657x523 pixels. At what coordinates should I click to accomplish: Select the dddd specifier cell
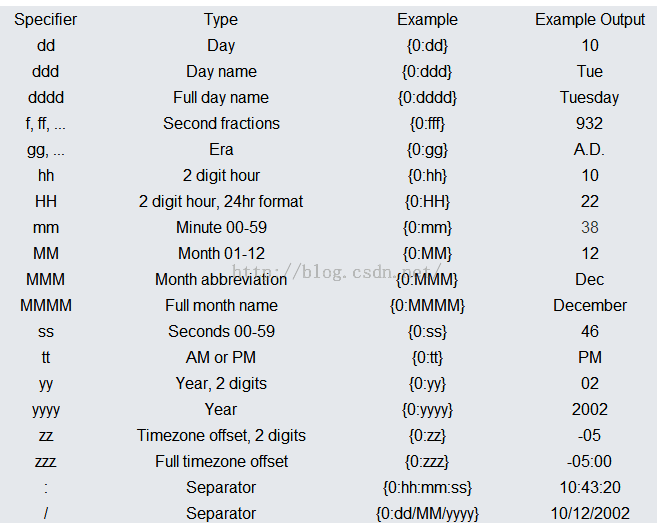[x=46, y=98]
